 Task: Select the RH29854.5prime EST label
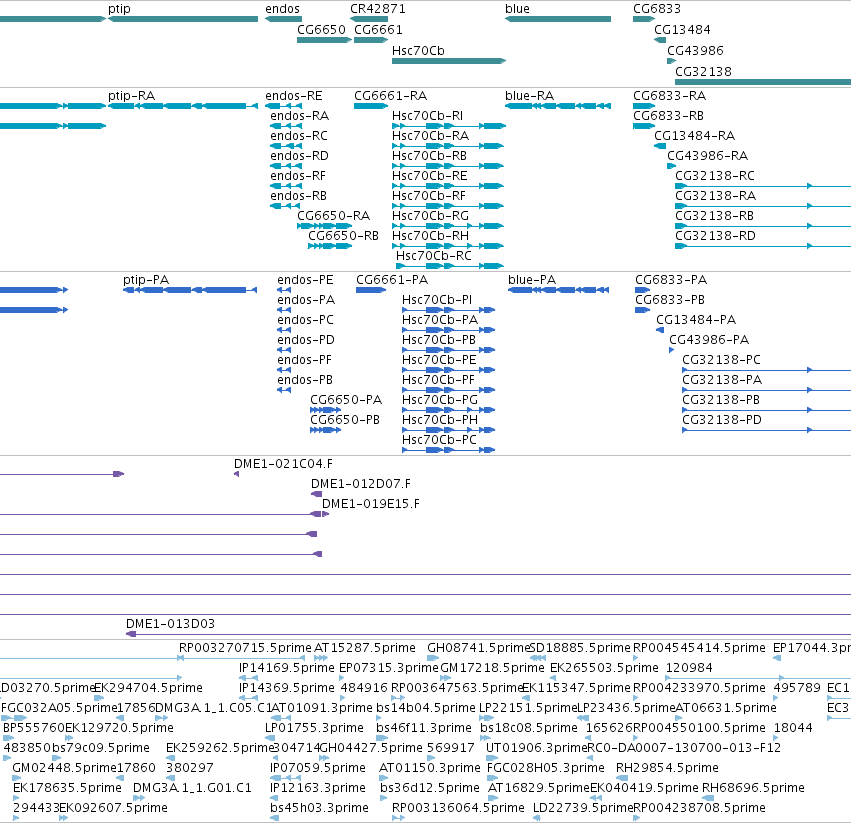(x=667, y=768)
